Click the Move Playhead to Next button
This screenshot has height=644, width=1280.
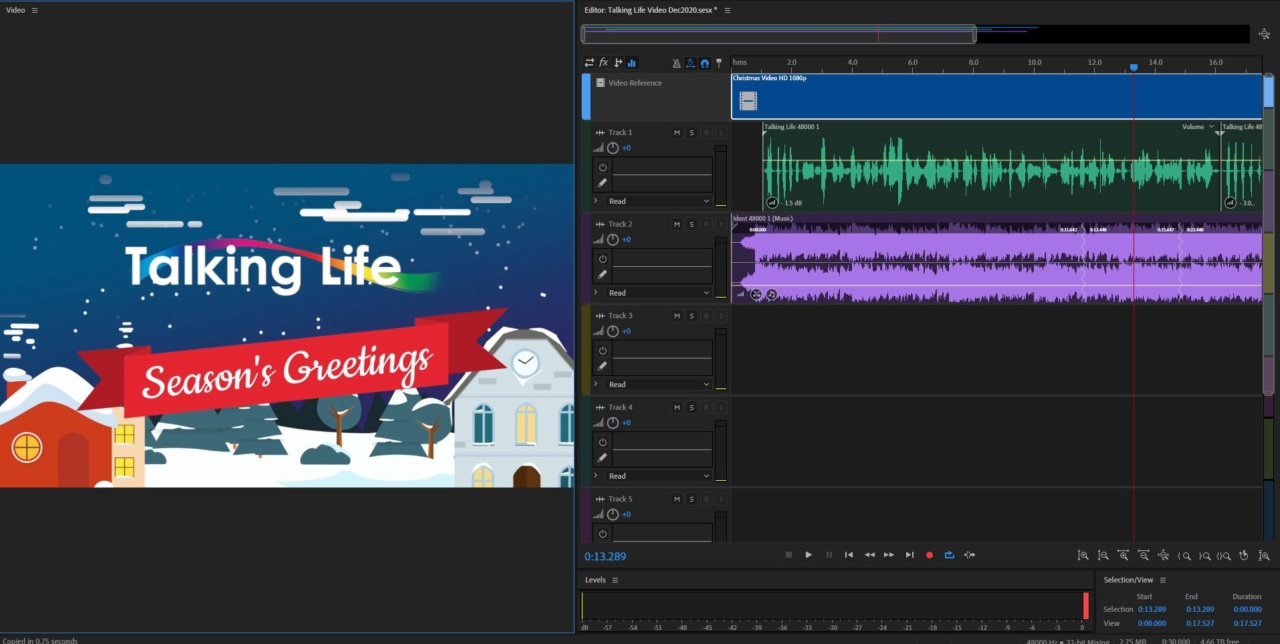coord(909,555)
